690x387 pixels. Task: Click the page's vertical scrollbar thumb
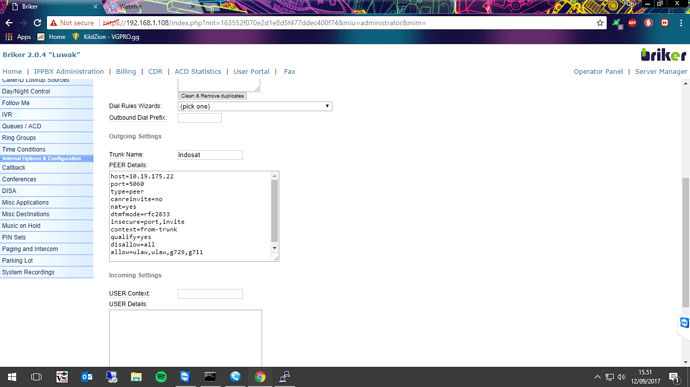click(x=686, y=242)
